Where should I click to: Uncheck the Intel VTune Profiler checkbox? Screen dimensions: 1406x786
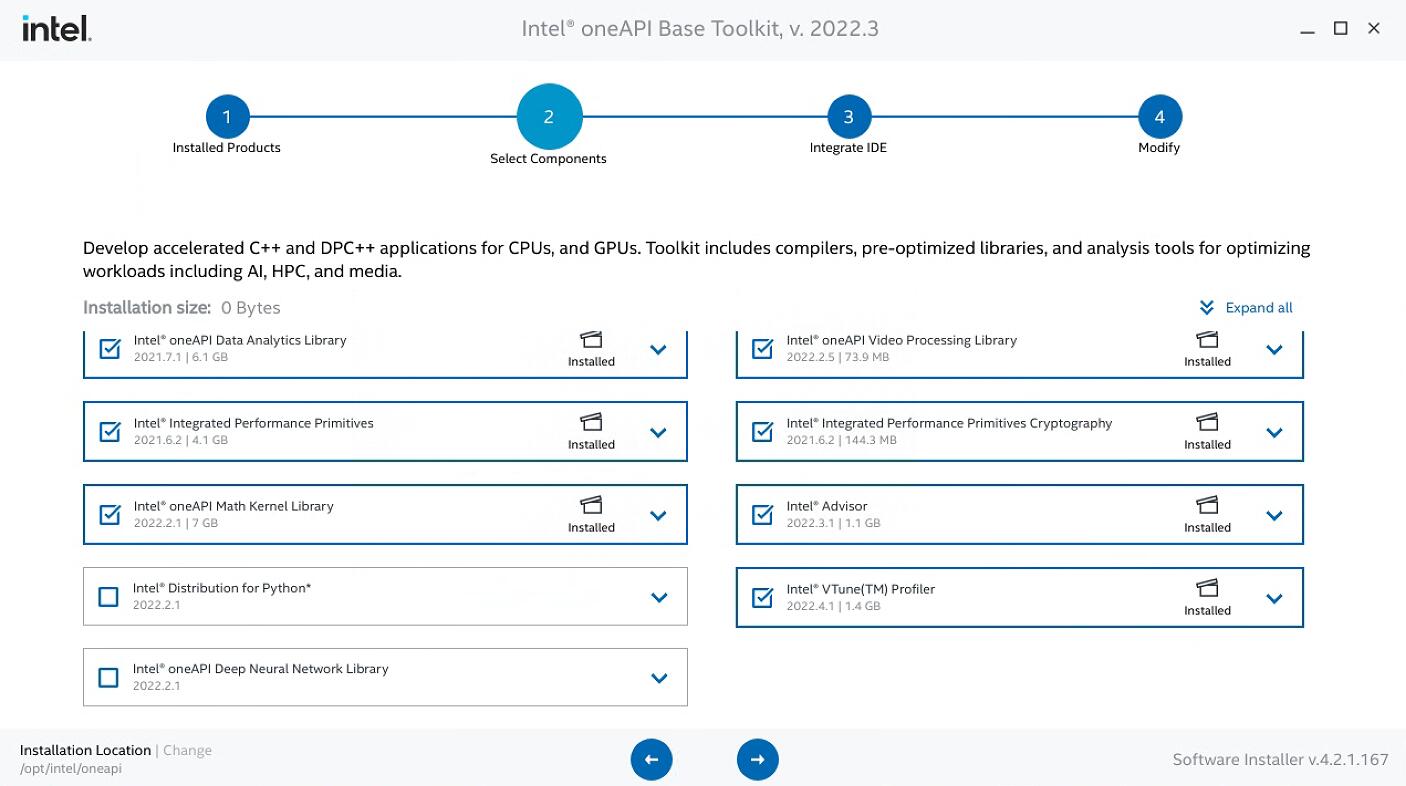[762, 598]
